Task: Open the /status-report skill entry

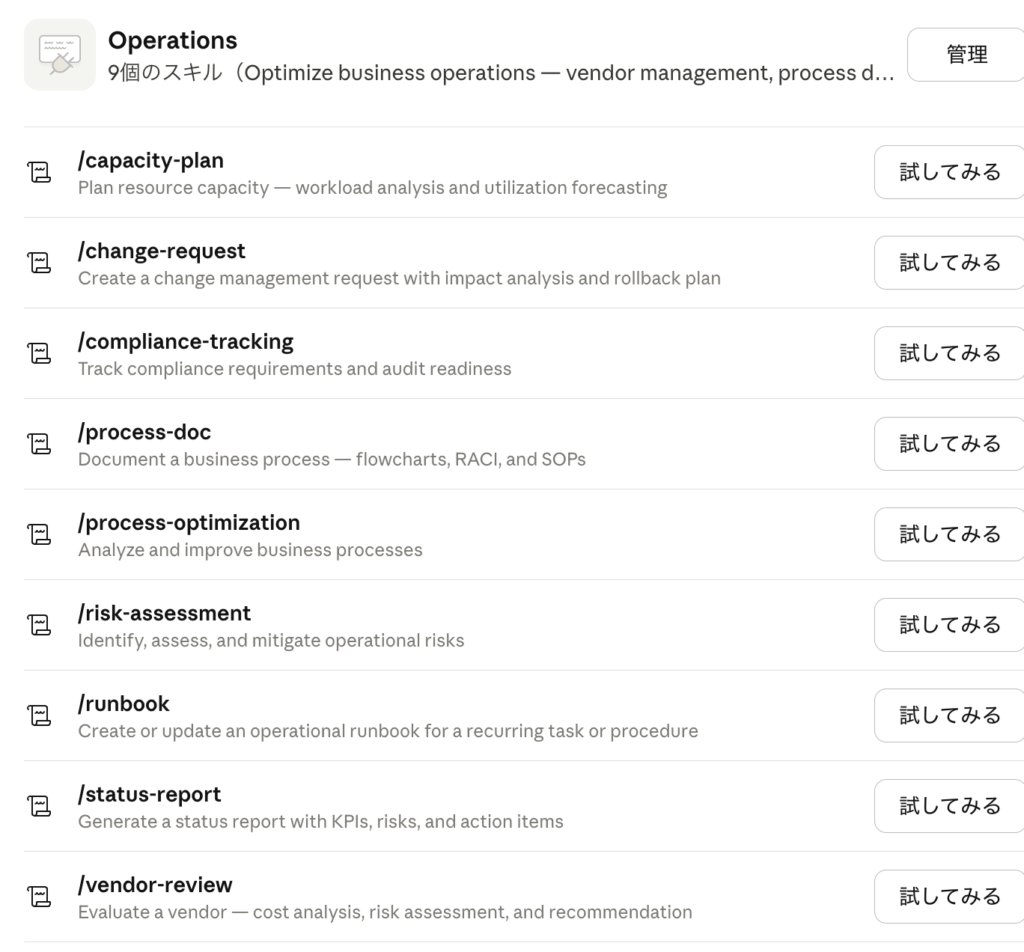Action: point(149,794)
